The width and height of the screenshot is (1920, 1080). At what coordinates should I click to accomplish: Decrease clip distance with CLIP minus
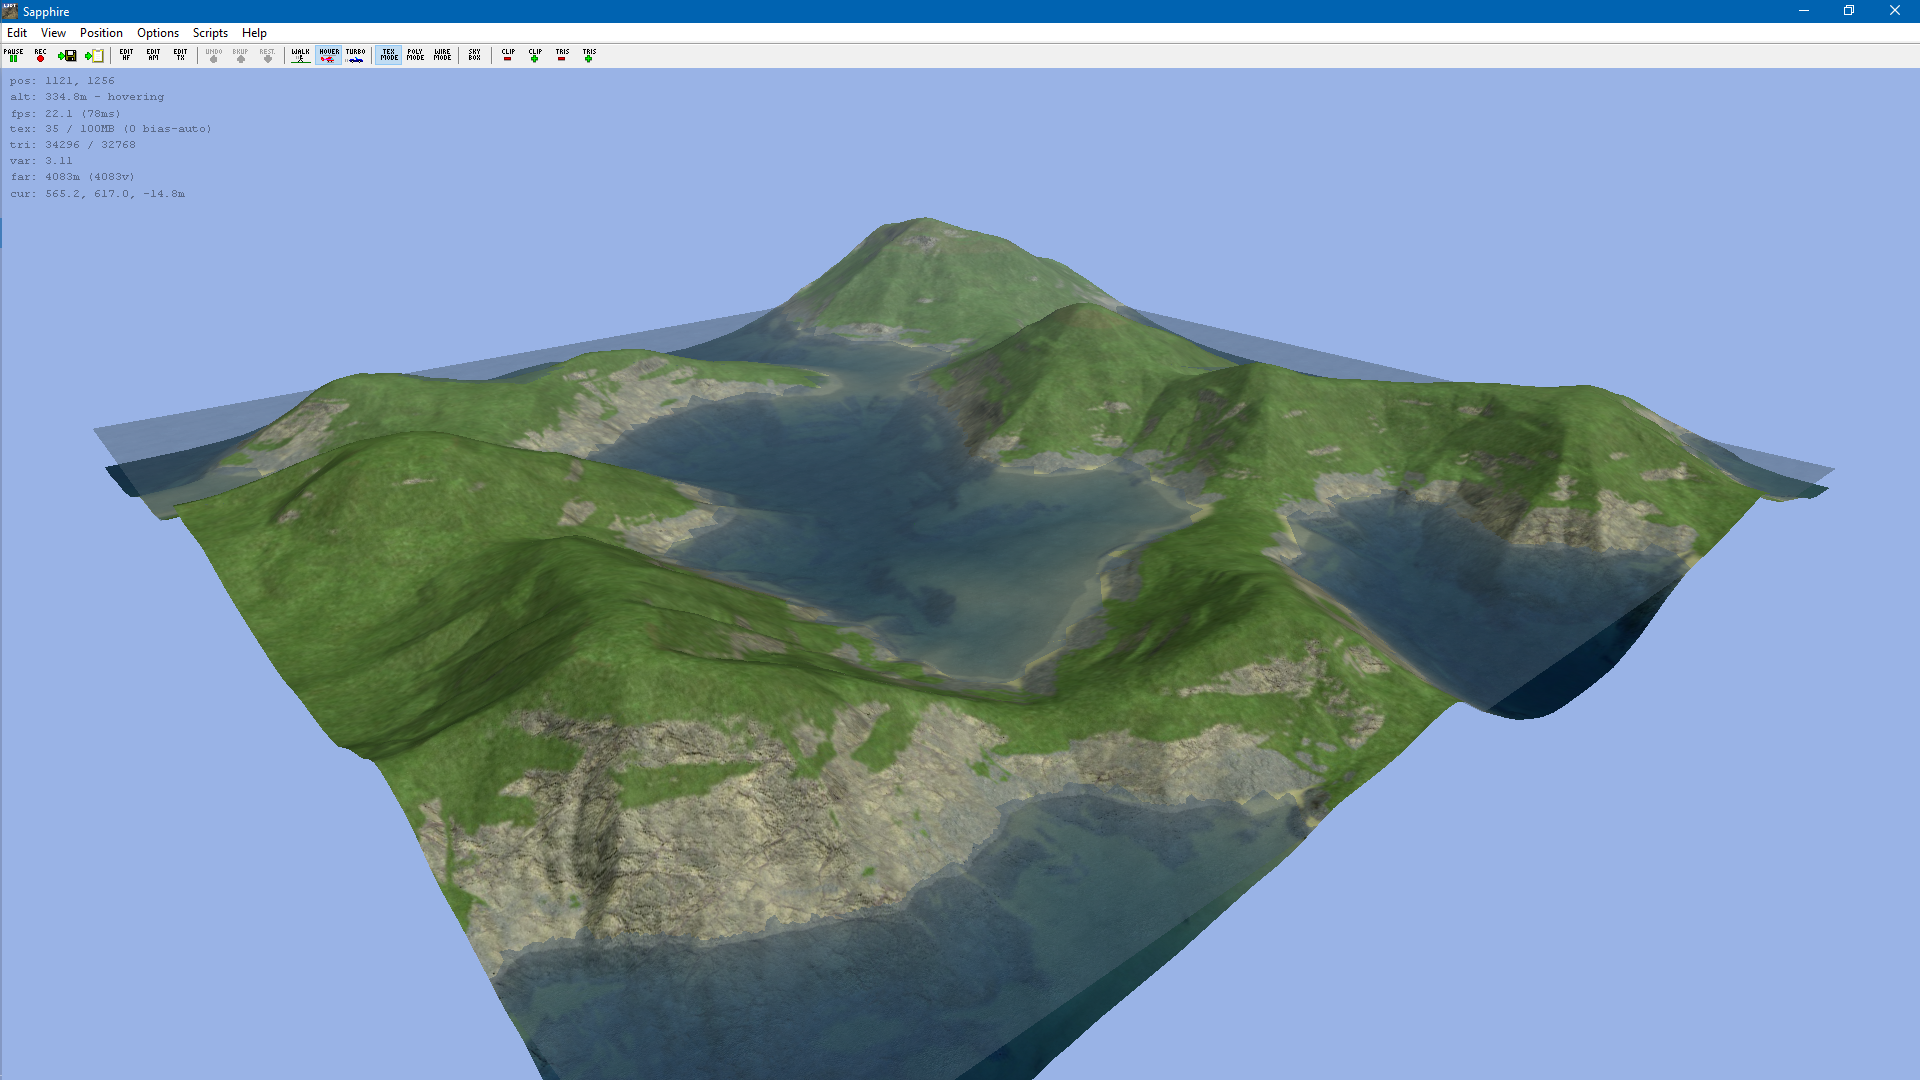click(x=508, y=55)
